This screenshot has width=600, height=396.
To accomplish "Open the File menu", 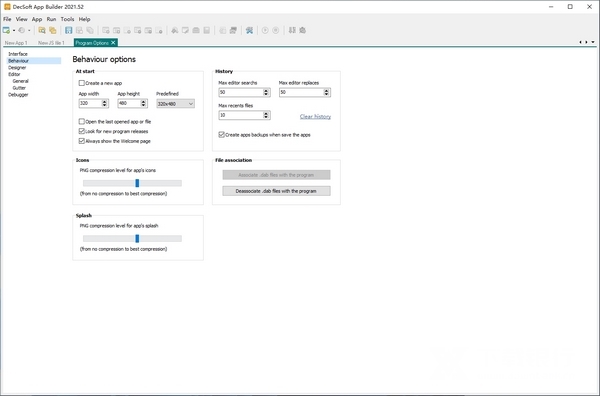I will (7, 19).
